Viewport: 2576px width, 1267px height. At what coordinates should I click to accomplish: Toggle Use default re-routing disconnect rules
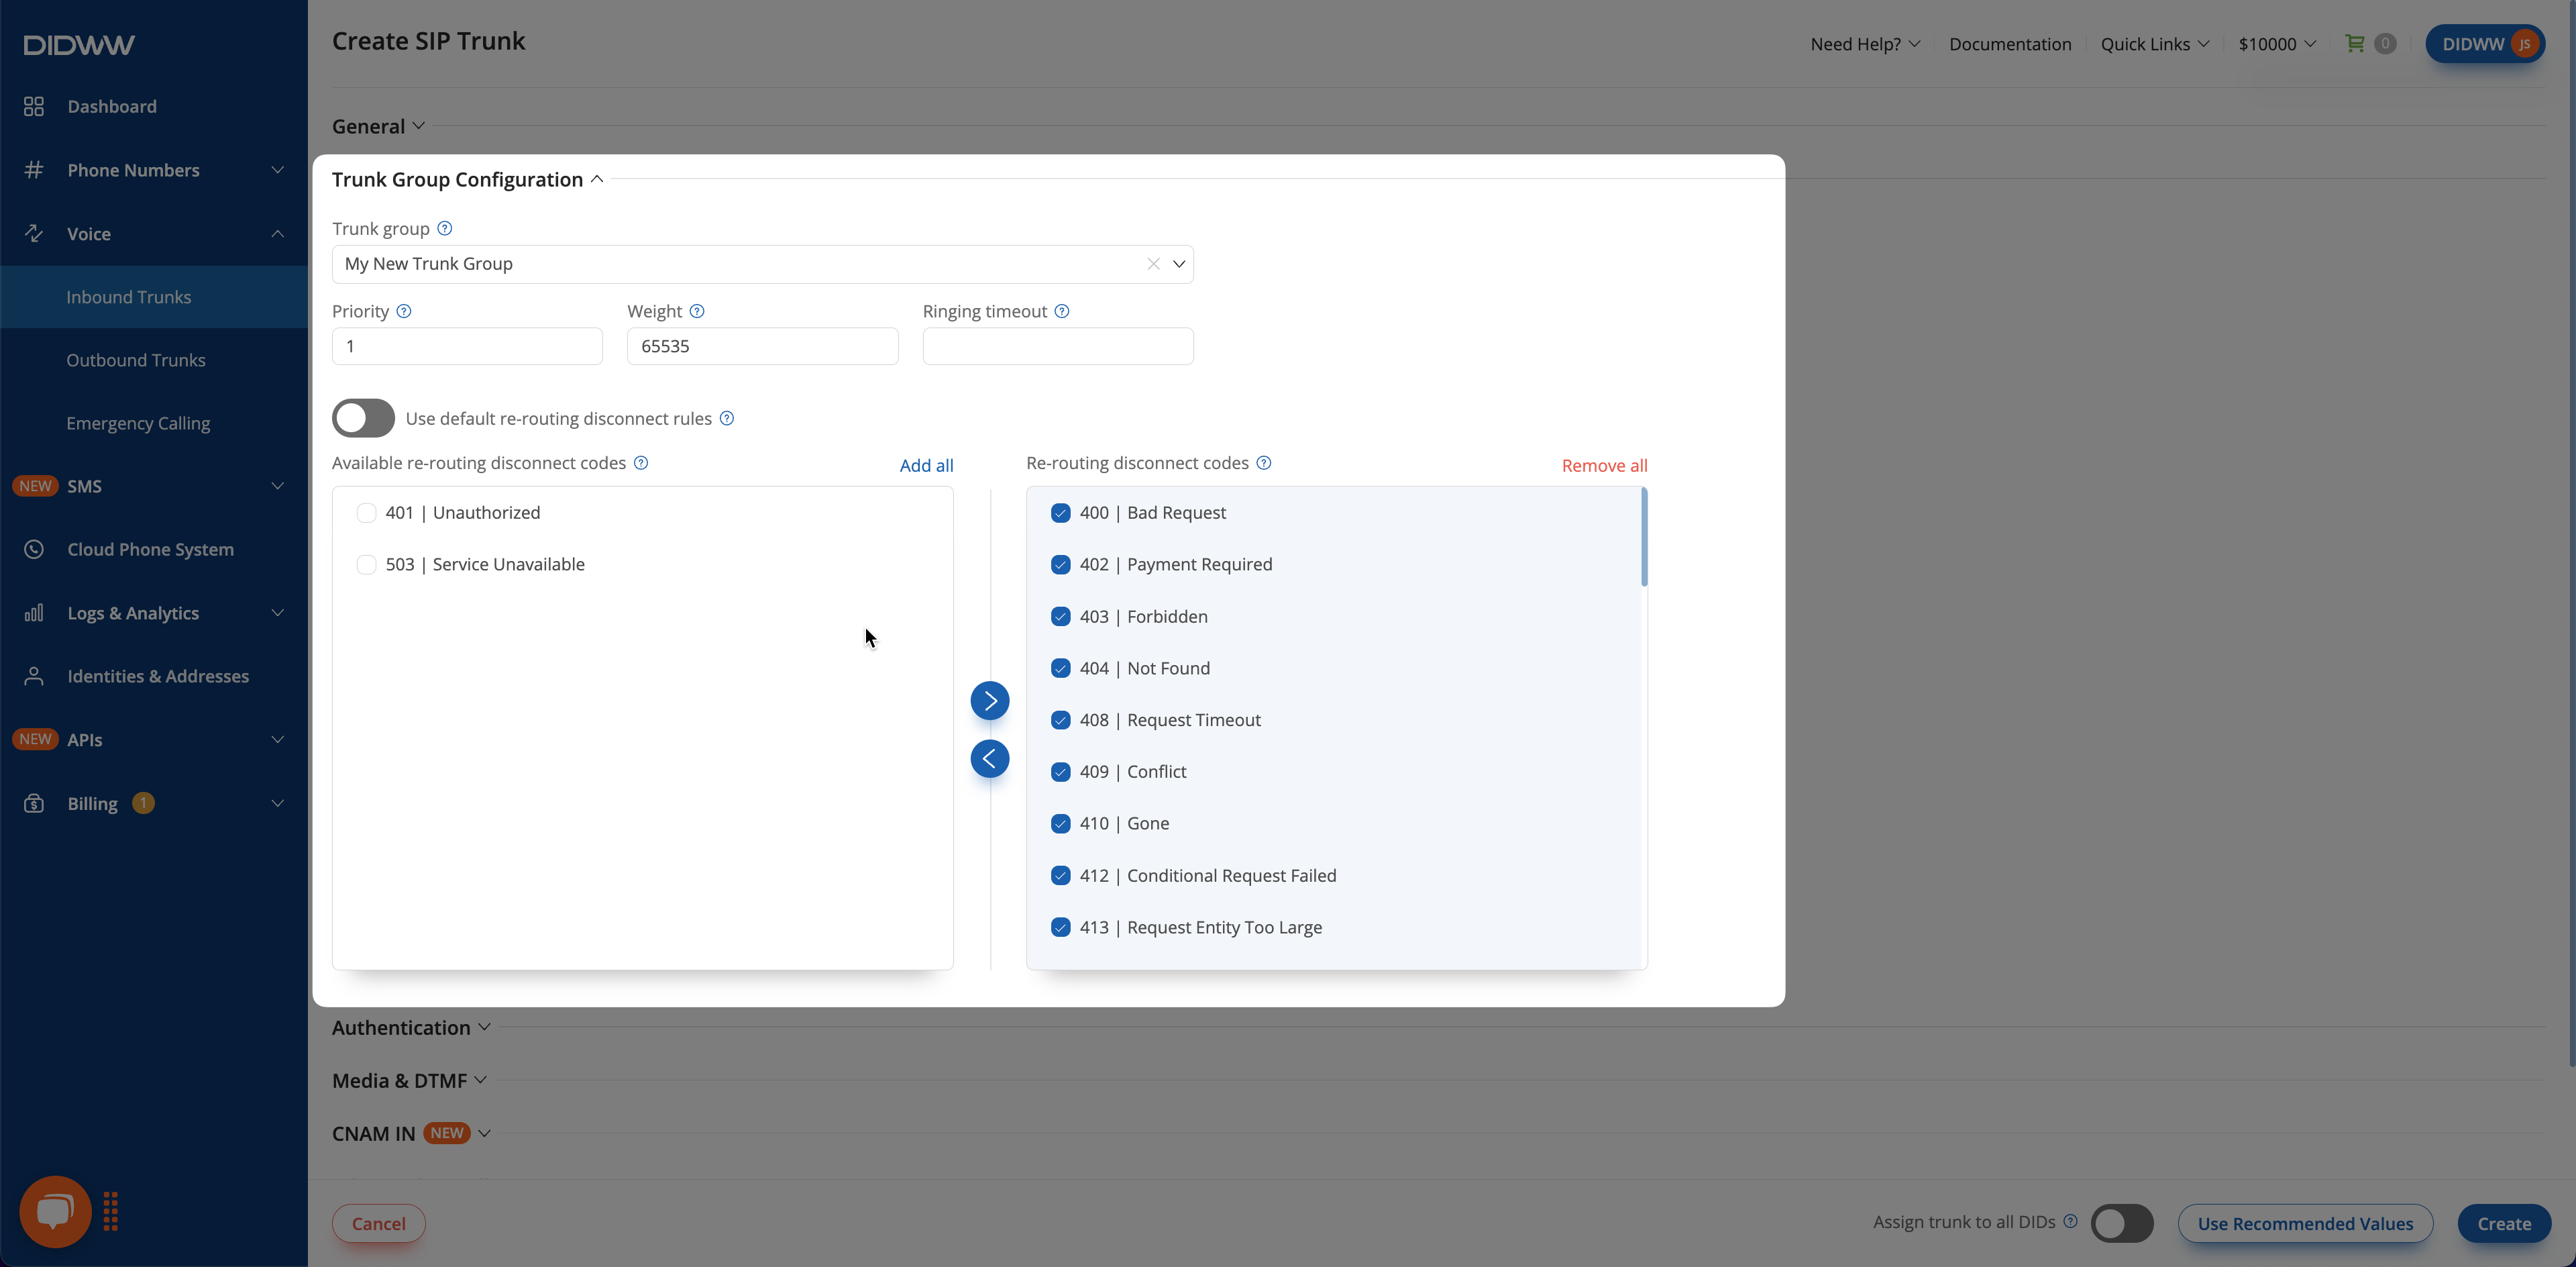click(363, 418)
